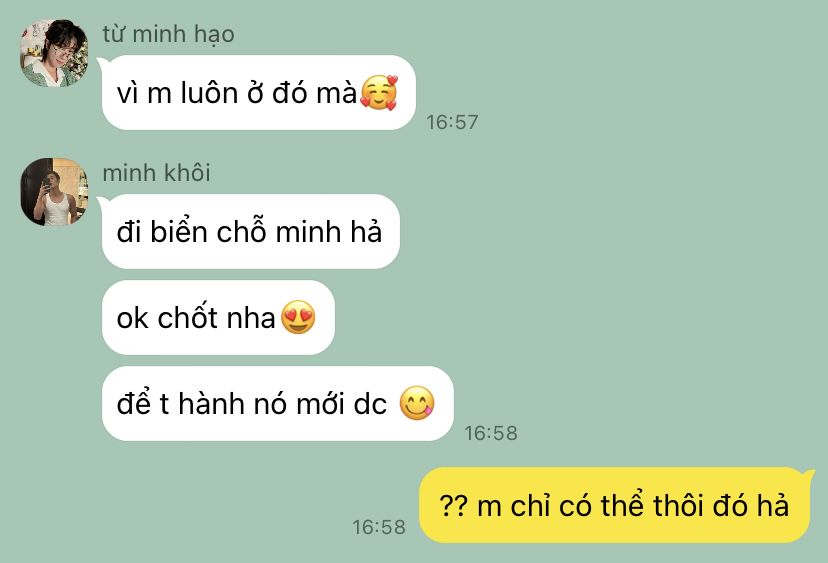Select the message "đi biển chỗ minh hả"

[251, 231]
